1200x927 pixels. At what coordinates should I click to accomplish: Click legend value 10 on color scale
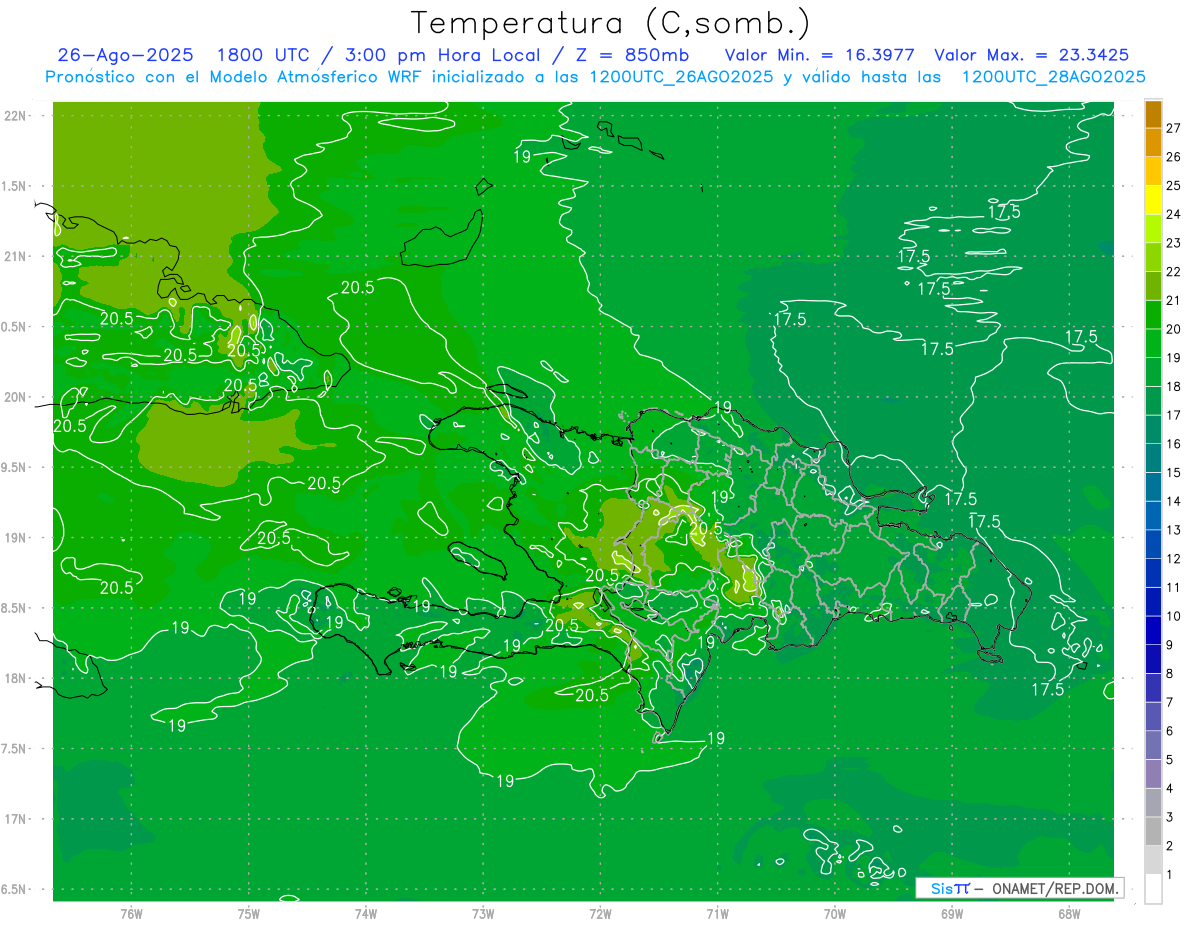(1174, 616)
